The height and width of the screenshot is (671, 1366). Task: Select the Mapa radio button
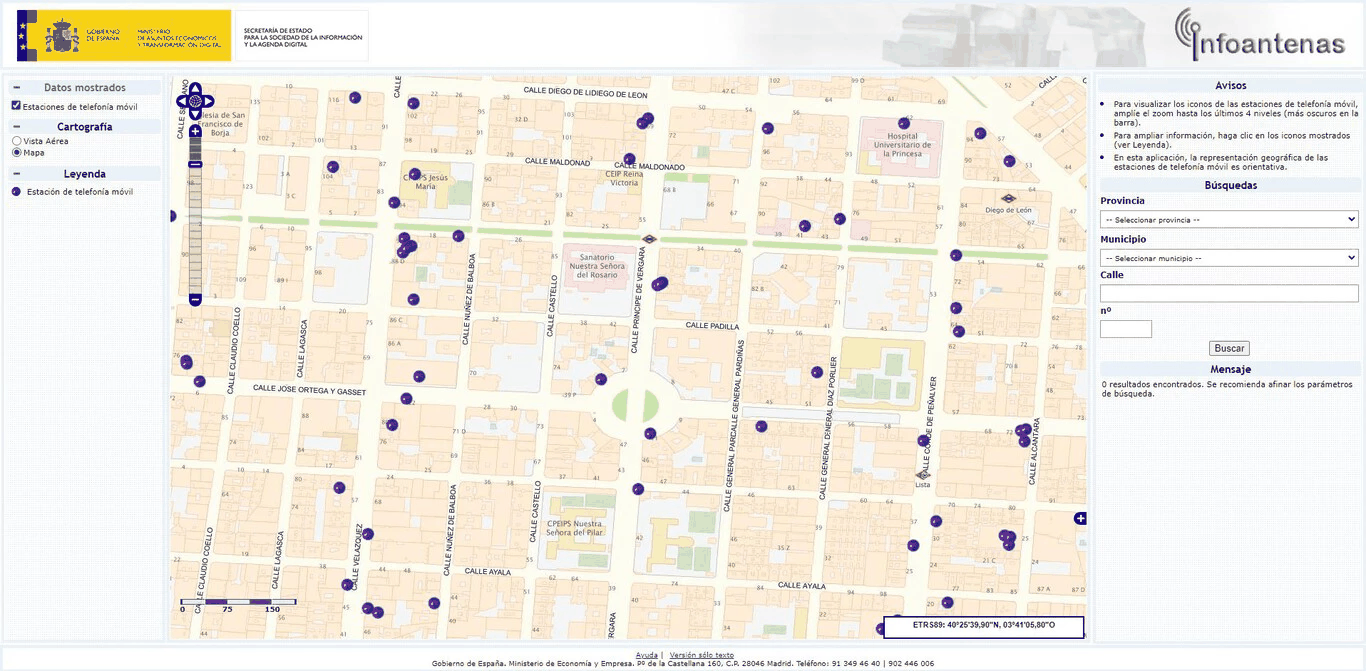pos(16,153)
